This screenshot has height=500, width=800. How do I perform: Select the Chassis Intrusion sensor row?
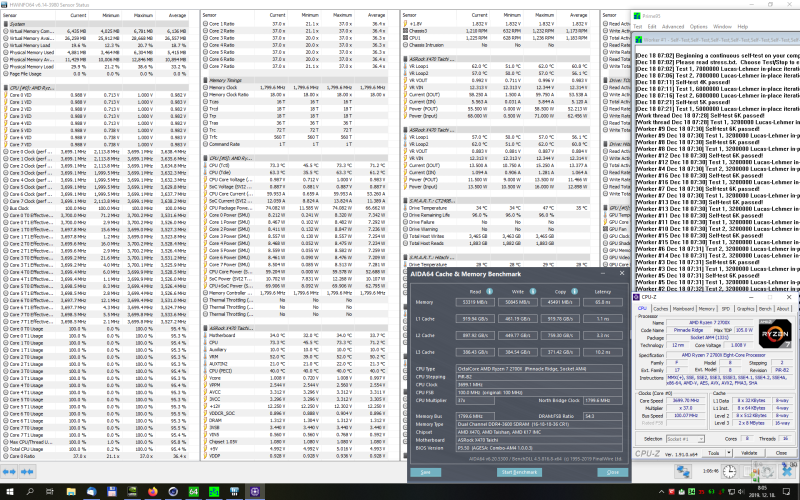495,45
